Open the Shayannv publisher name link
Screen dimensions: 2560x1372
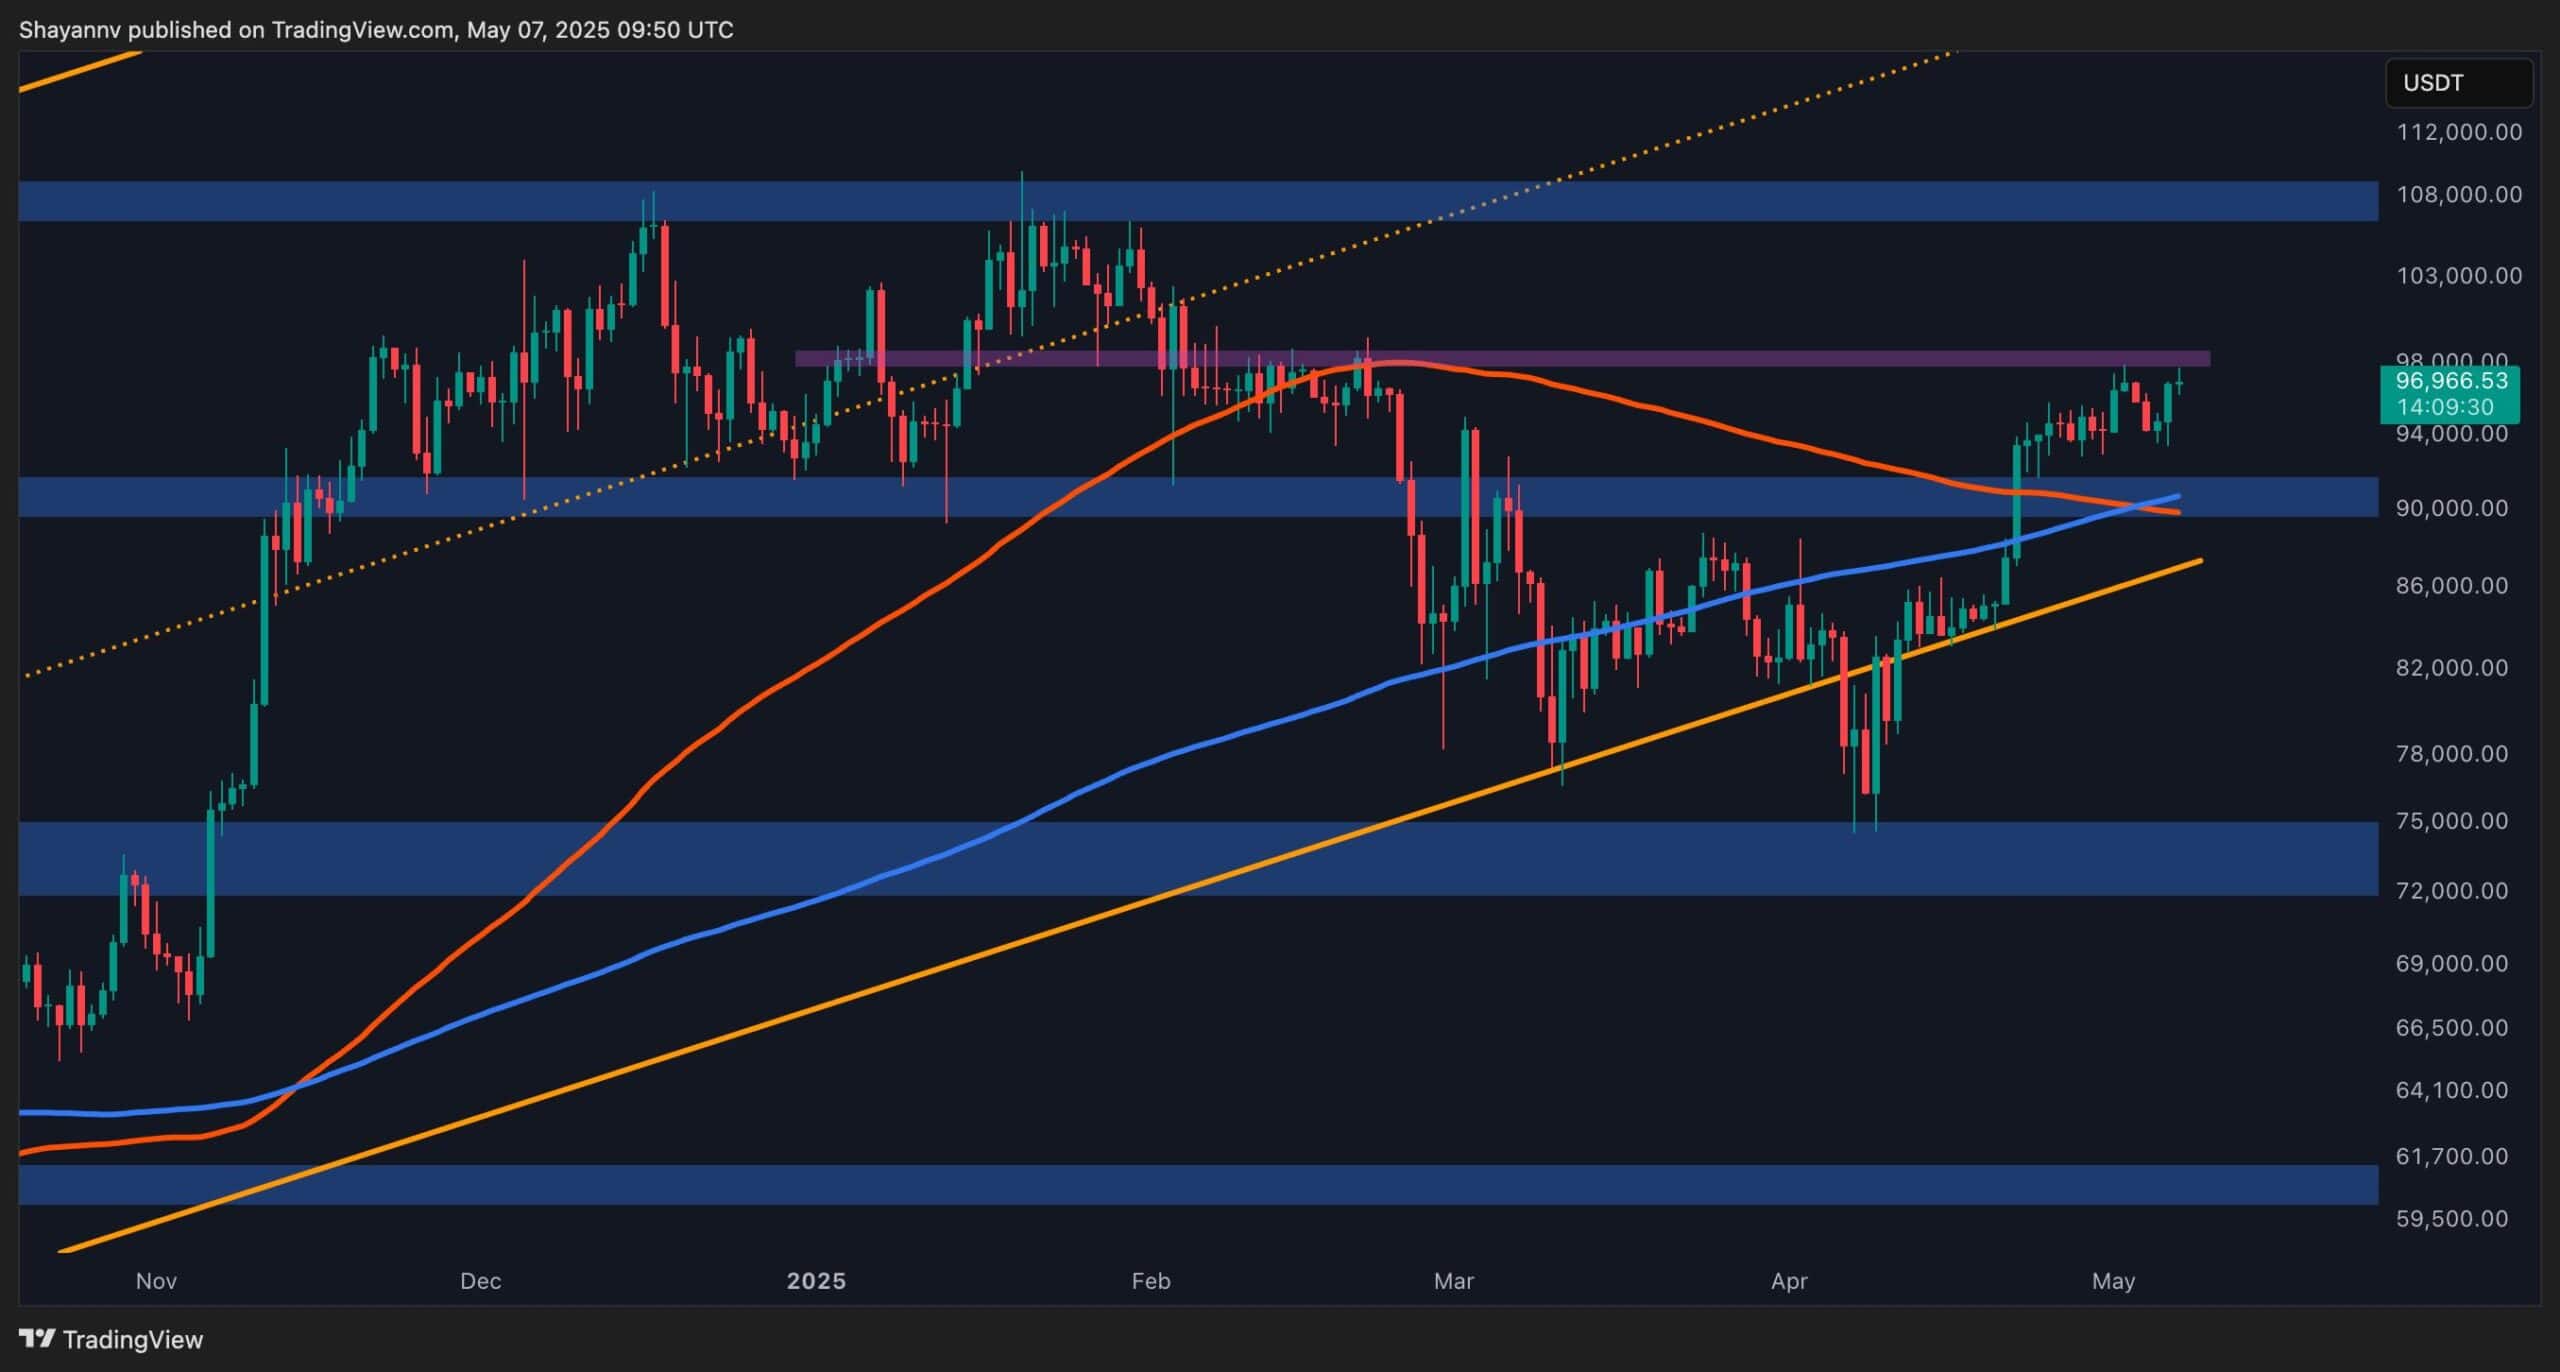[70, 29]
